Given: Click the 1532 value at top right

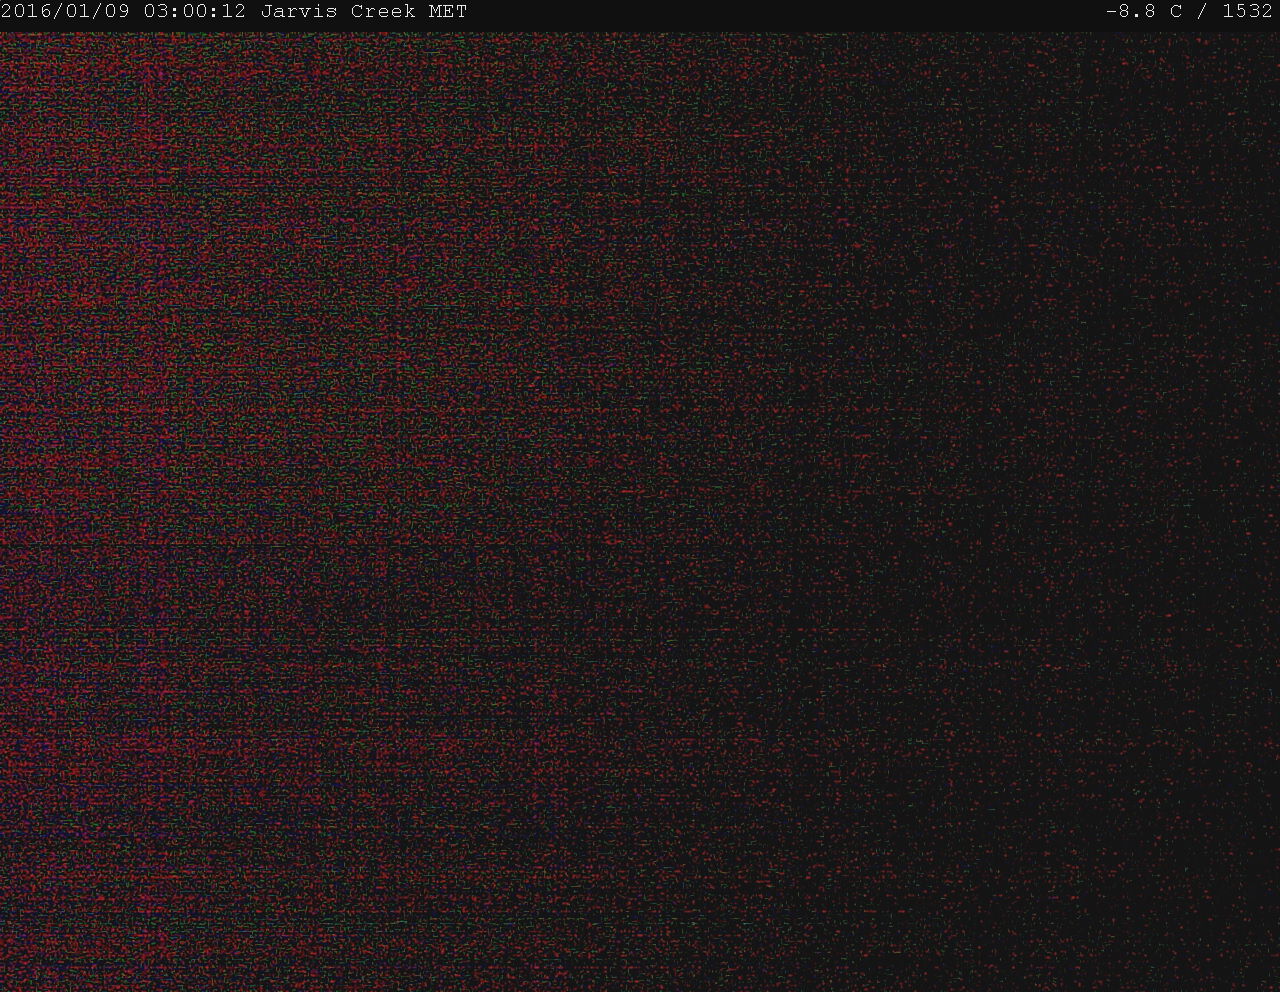Looking at the screenshot, I should pyautogui.click(x=1247, y=12).
